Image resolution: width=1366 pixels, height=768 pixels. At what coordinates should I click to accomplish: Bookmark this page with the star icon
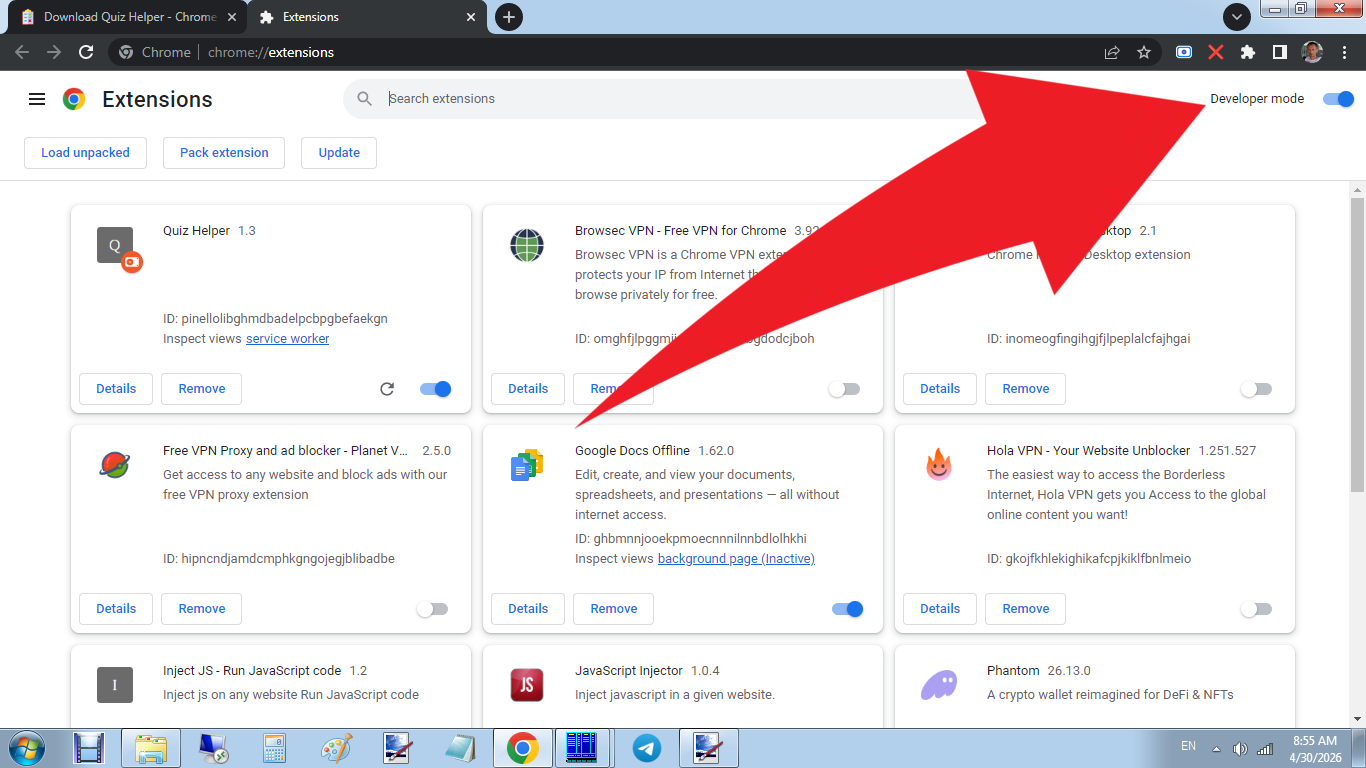coord(1144,52)
